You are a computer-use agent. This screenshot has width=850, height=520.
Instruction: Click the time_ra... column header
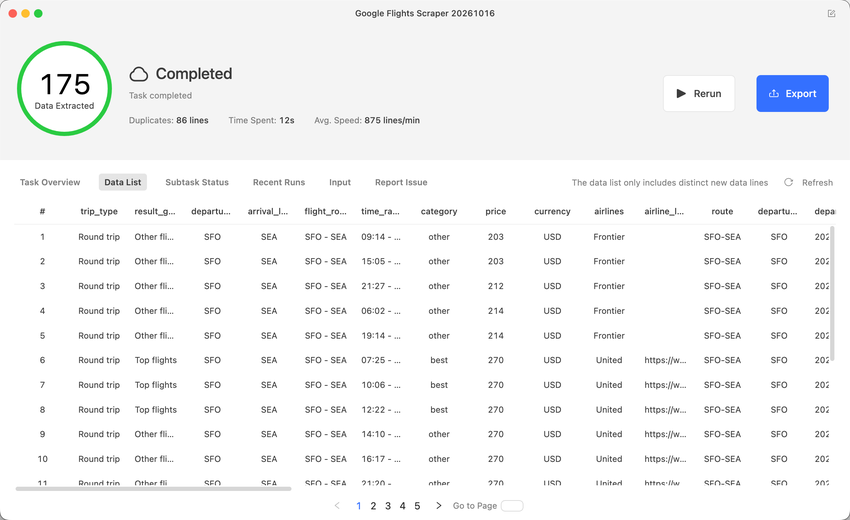tap(380, 211)
